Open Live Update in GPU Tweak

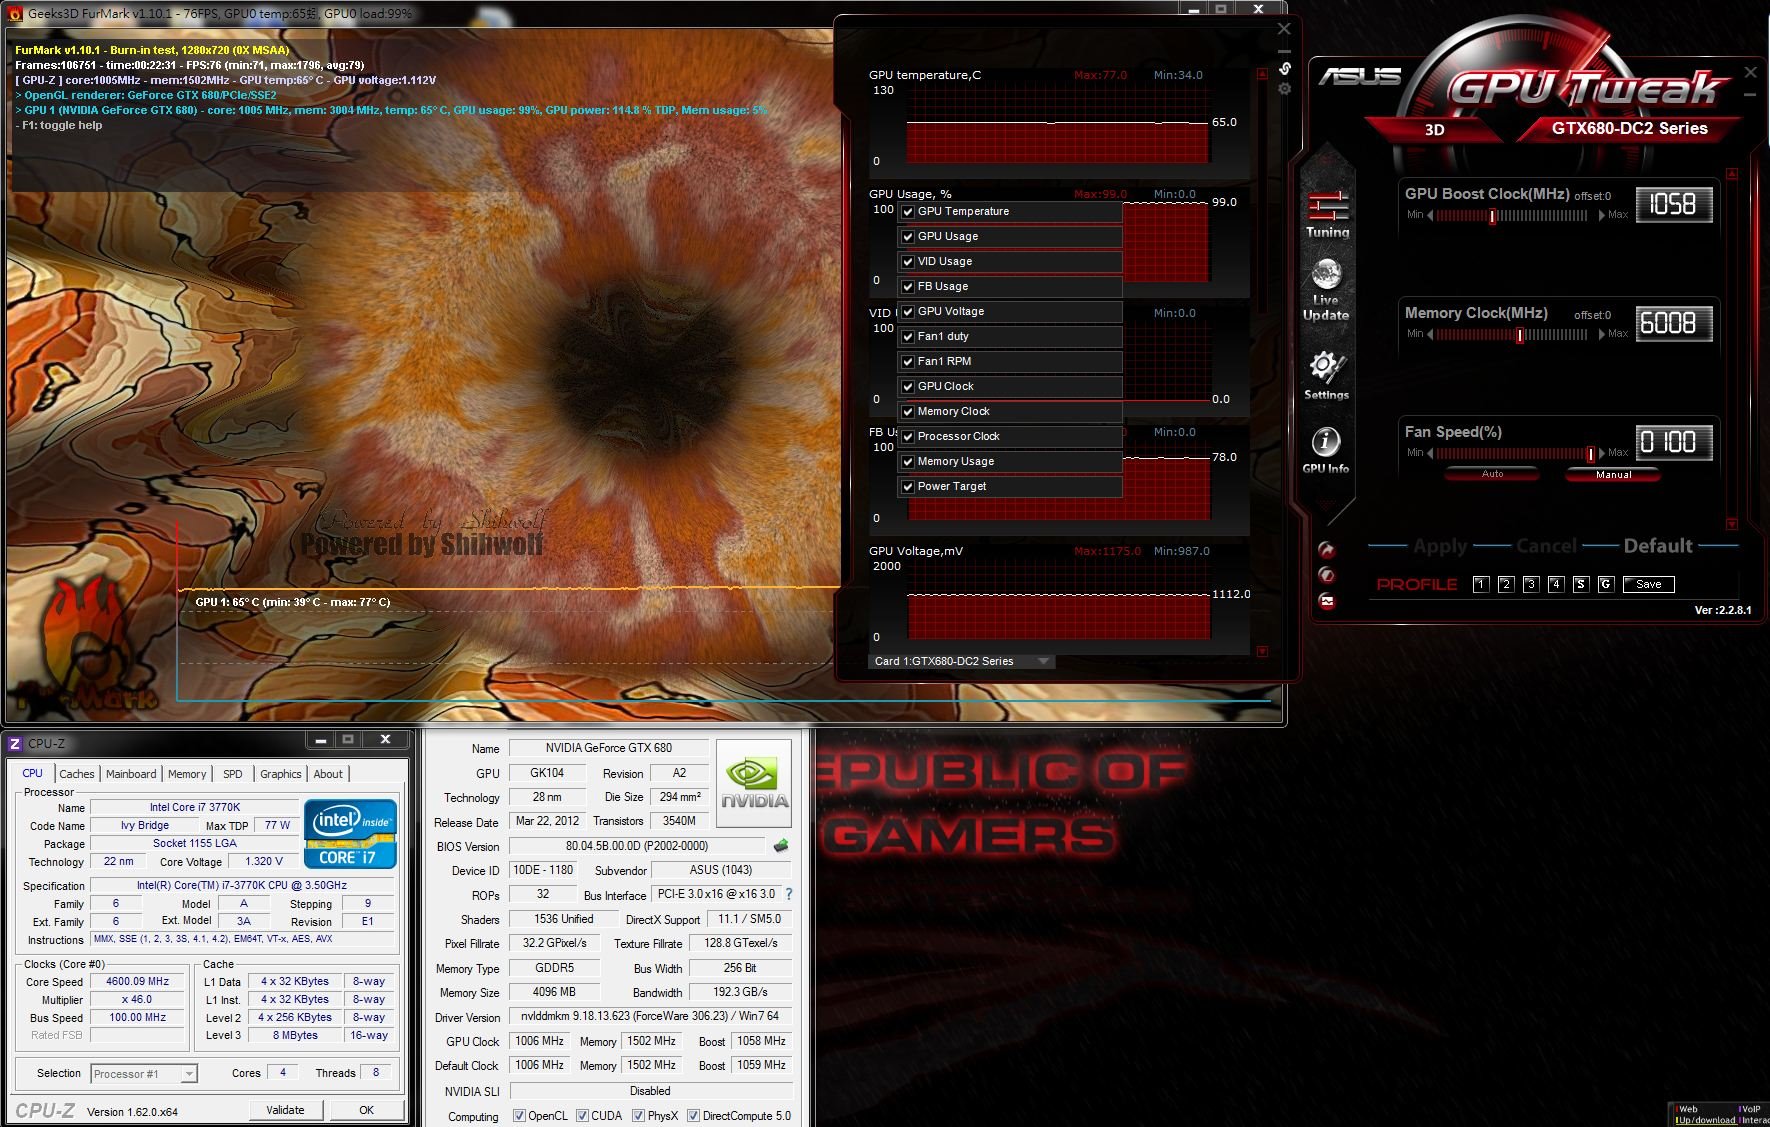pyautogui.click(x=1326, y=290)
